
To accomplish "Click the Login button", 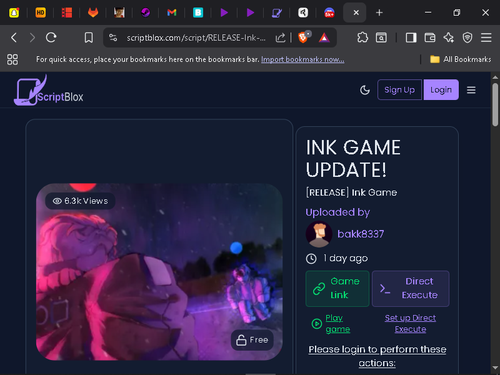I will (x=441, y=90).
